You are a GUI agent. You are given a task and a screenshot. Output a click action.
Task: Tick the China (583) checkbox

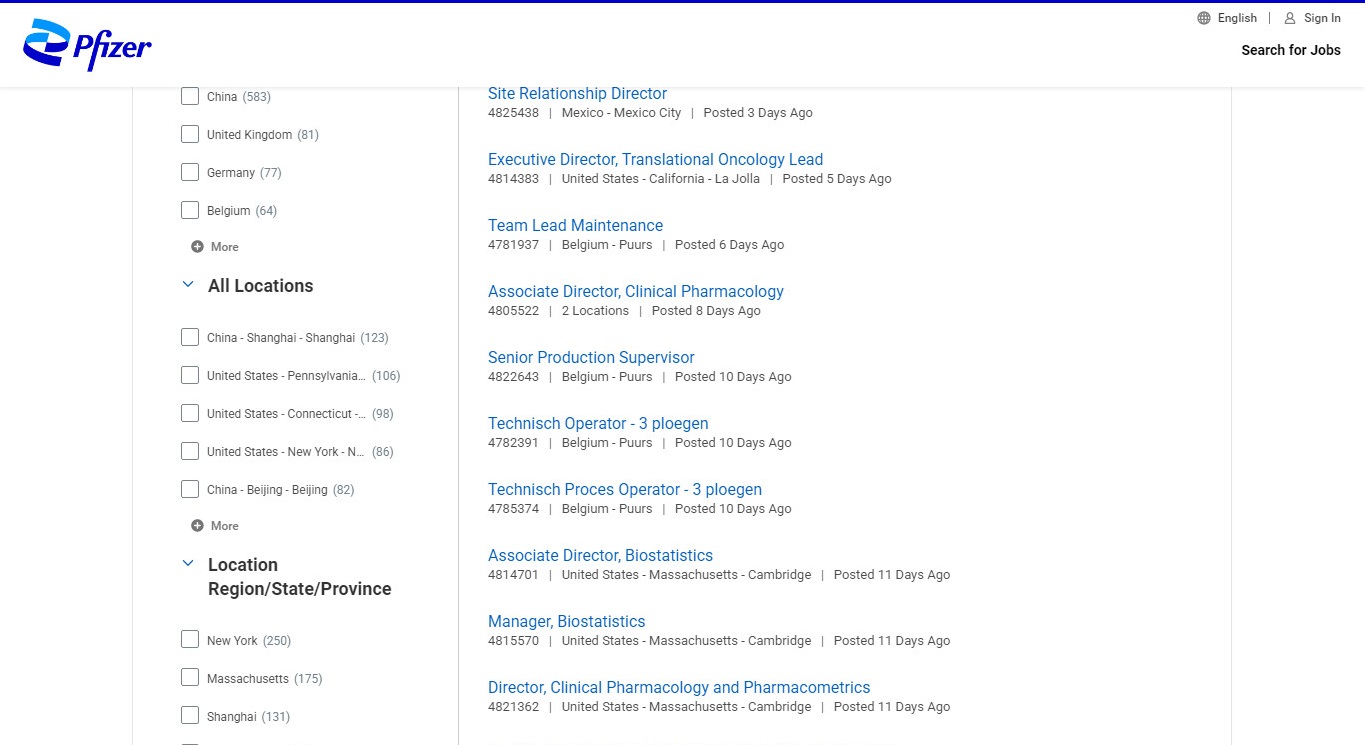(x=190, y=97)
